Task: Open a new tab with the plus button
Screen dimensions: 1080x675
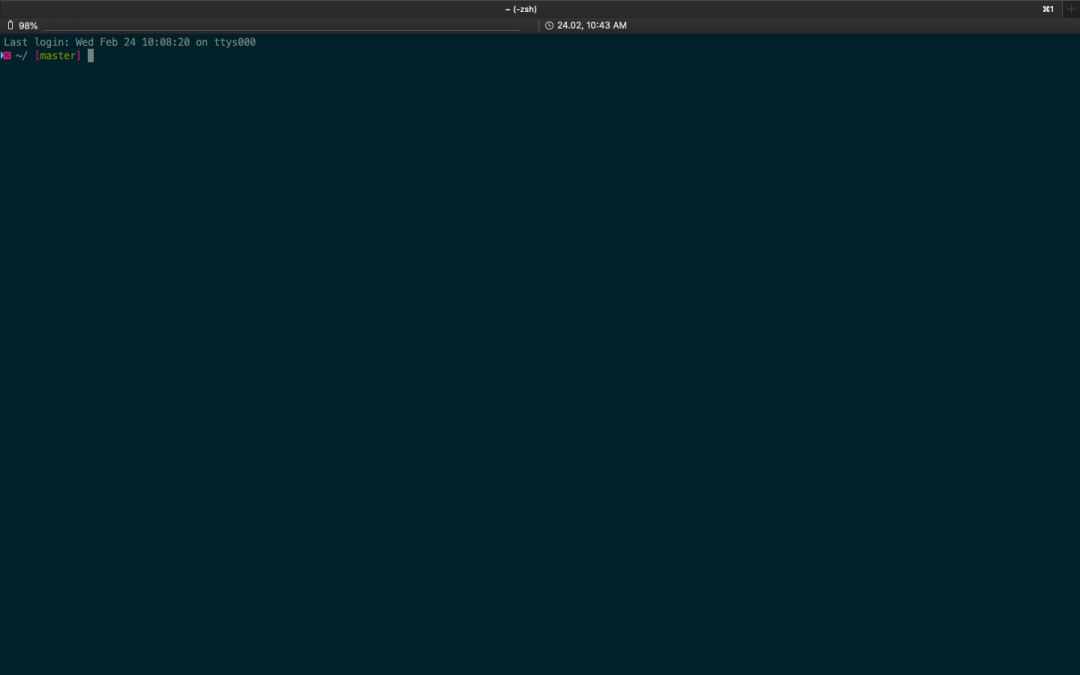Action: click(x=1072, y=9)
